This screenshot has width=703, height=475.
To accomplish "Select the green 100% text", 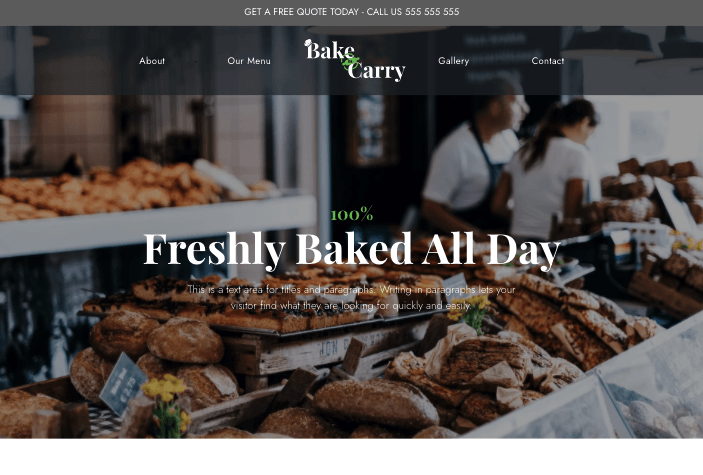I will [x=352, y=214].
